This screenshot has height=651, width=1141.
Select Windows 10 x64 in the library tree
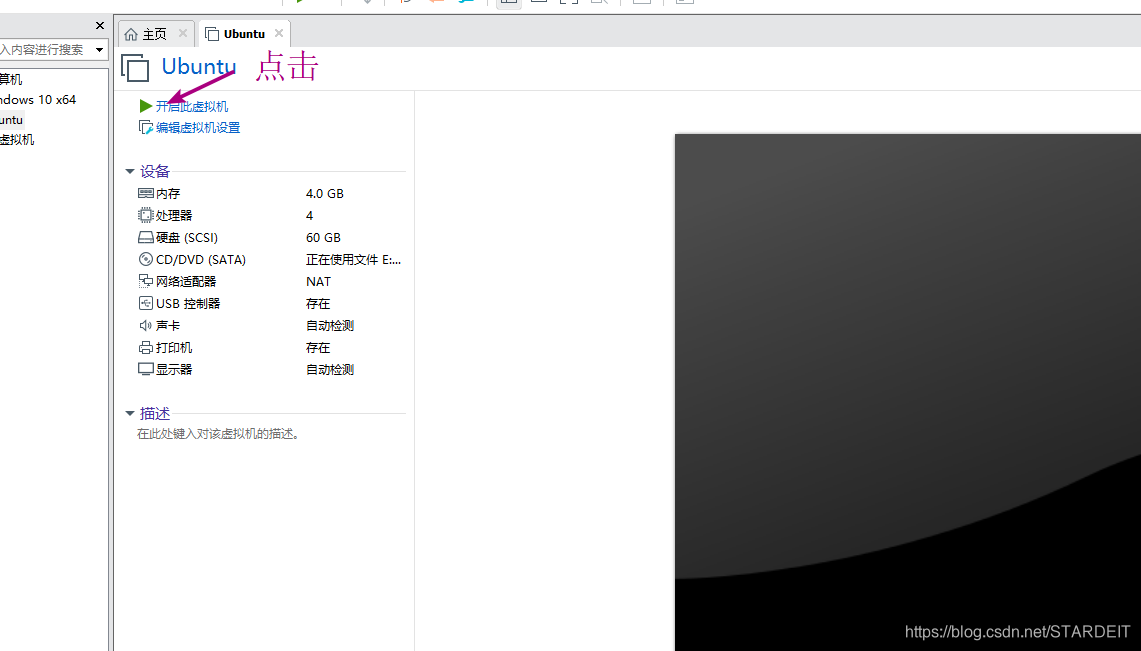[38, 100]
